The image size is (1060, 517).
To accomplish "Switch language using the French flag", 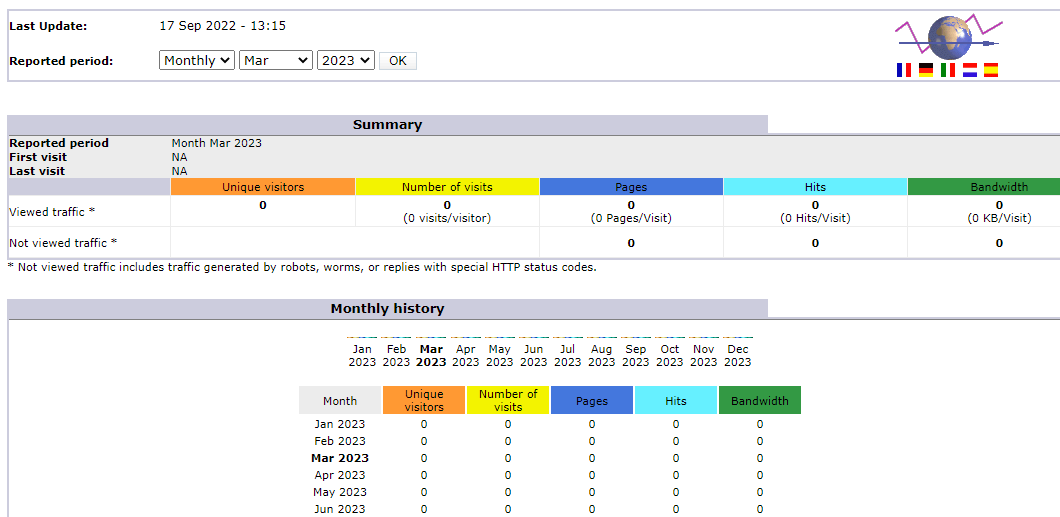I will click(x=904, y=70).
